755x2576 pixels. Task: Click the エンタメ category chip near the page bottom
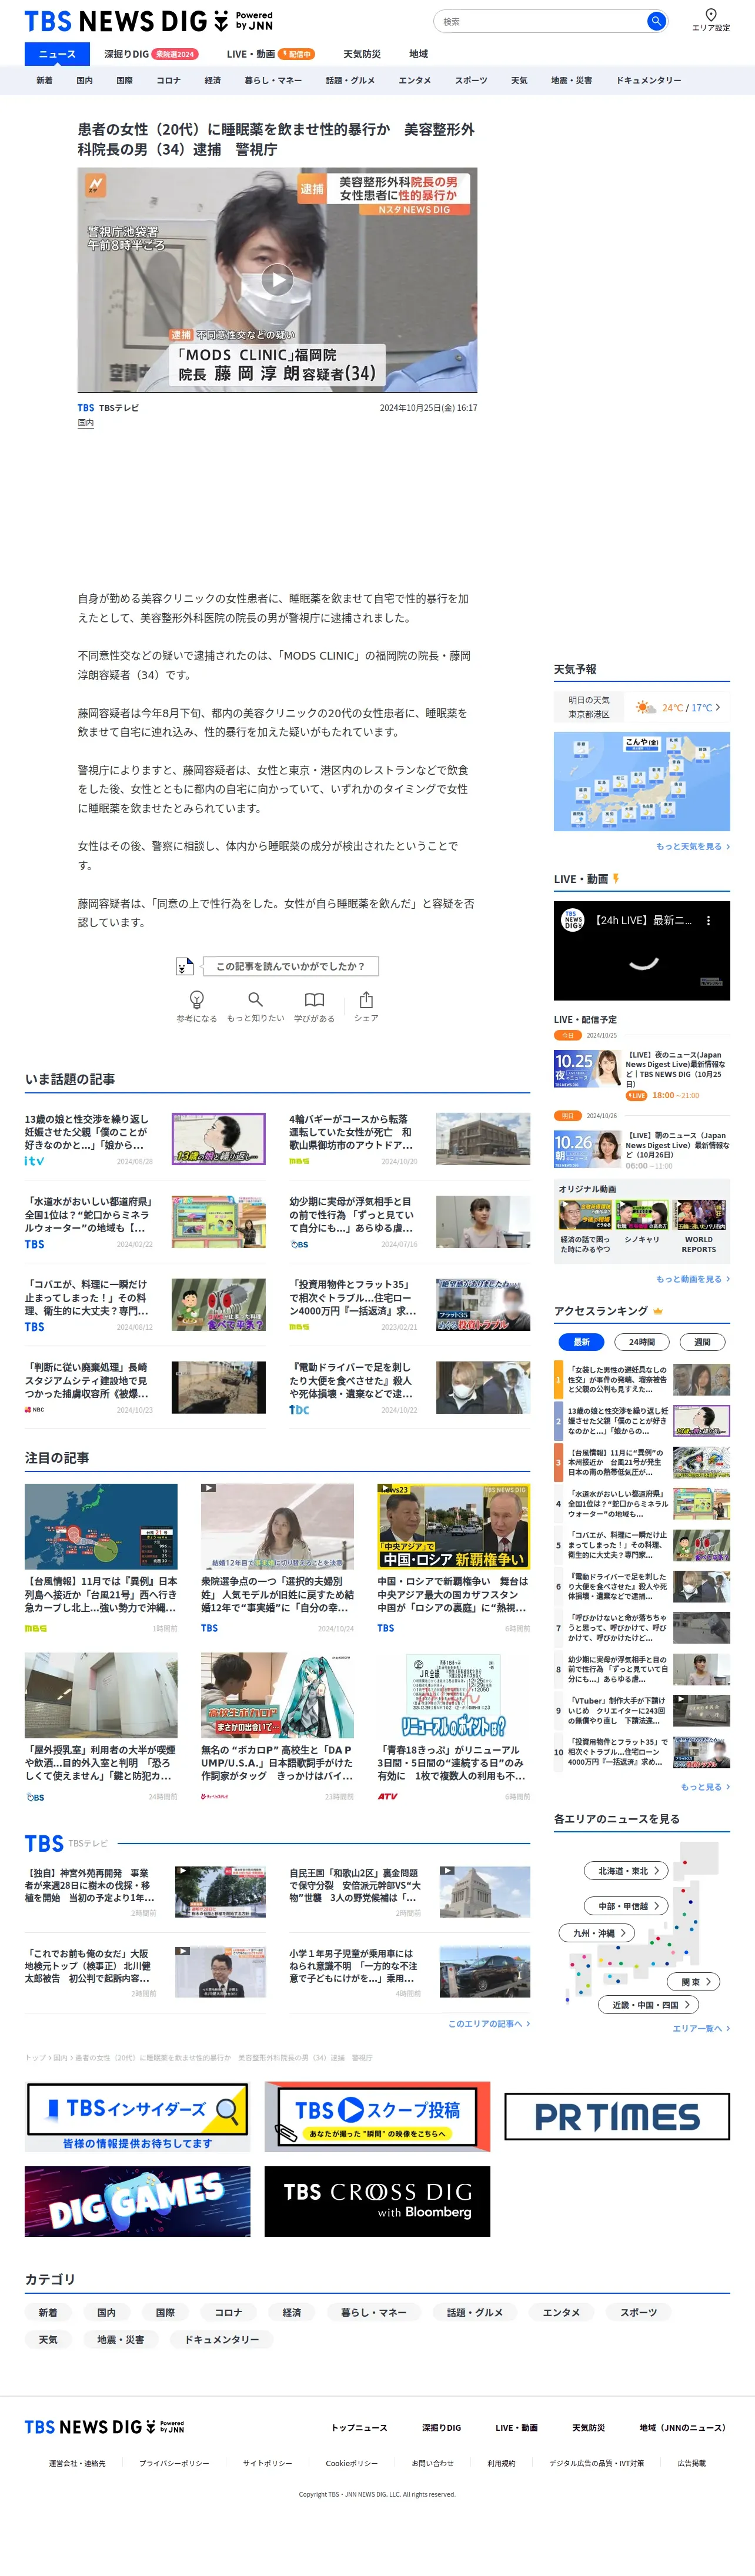click(x=561, y=2312)
